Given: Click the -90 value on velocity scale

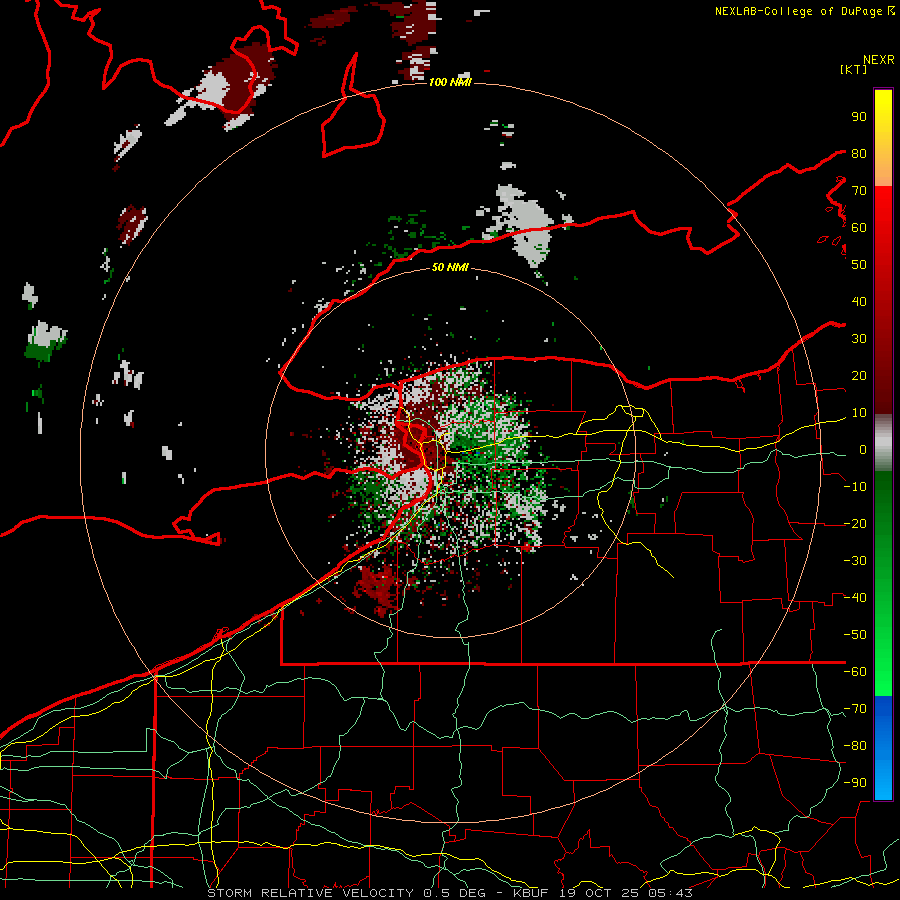Looking at the screenshot, I should click(855, 783).
